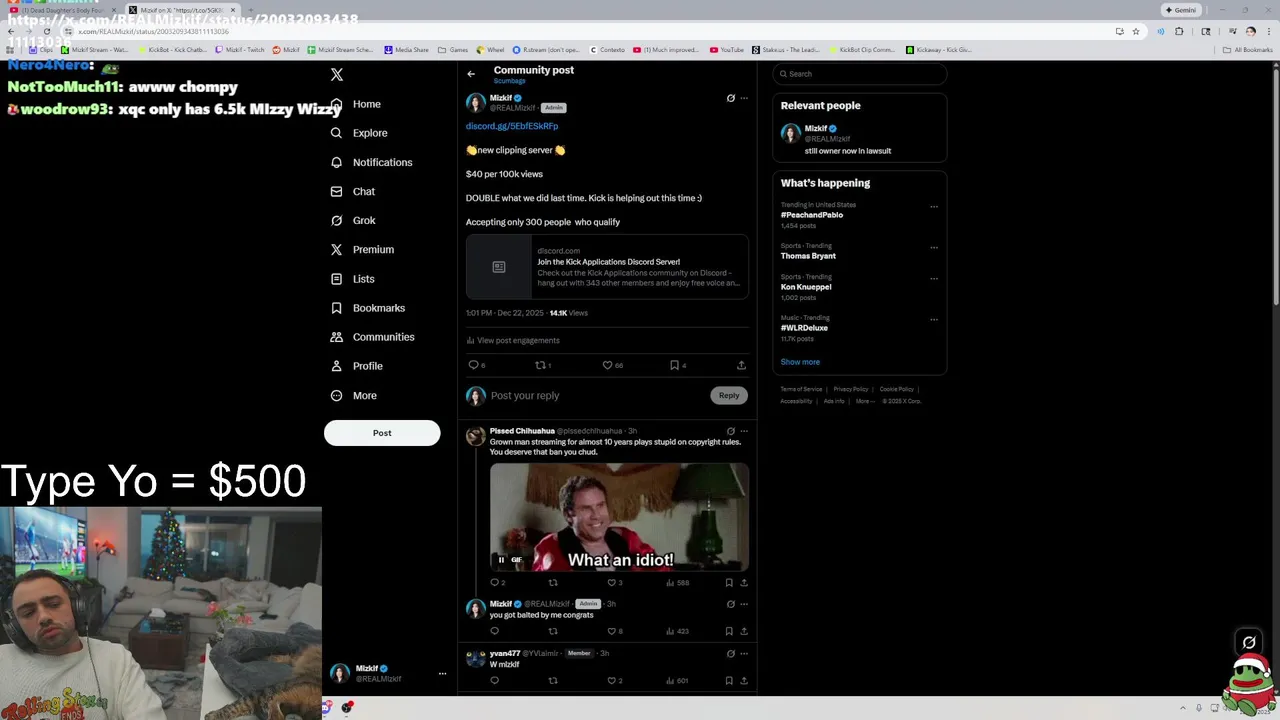Bookmark Mizkif's 'you got baited' reply
The width and height of the screenshot is (1280, 720).
click(x=729, y=631)
